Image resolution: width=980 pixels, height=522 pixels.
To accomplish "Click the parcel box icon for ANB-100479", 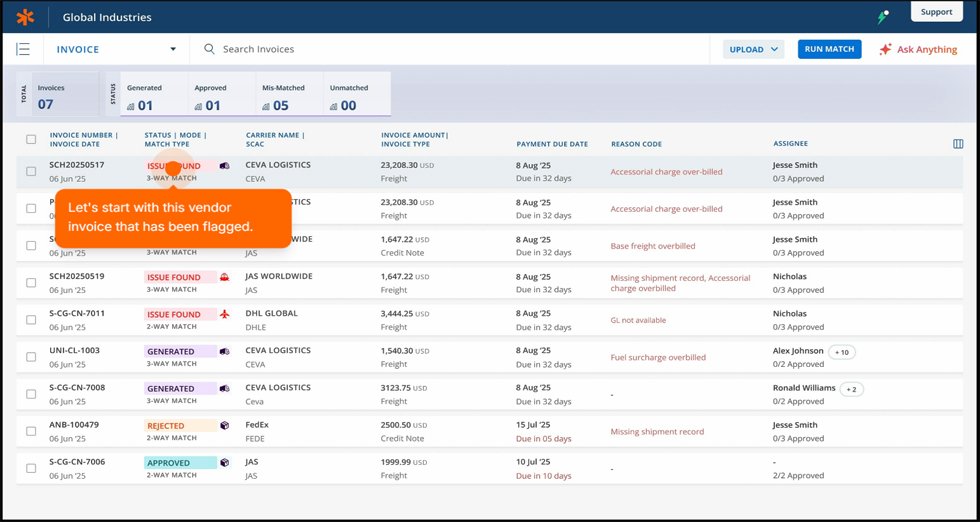I will [225, 426].
